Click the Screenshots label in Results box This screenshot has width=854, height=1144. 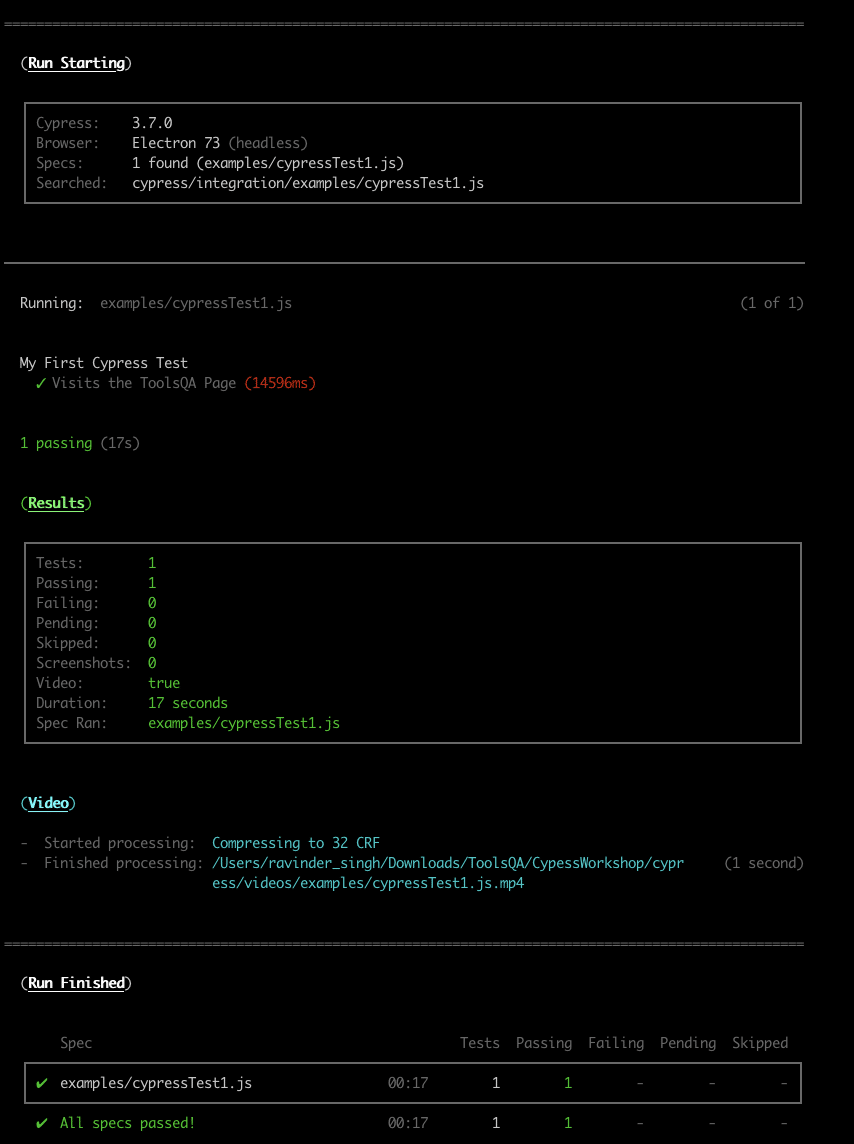click(x=84, y=663)
